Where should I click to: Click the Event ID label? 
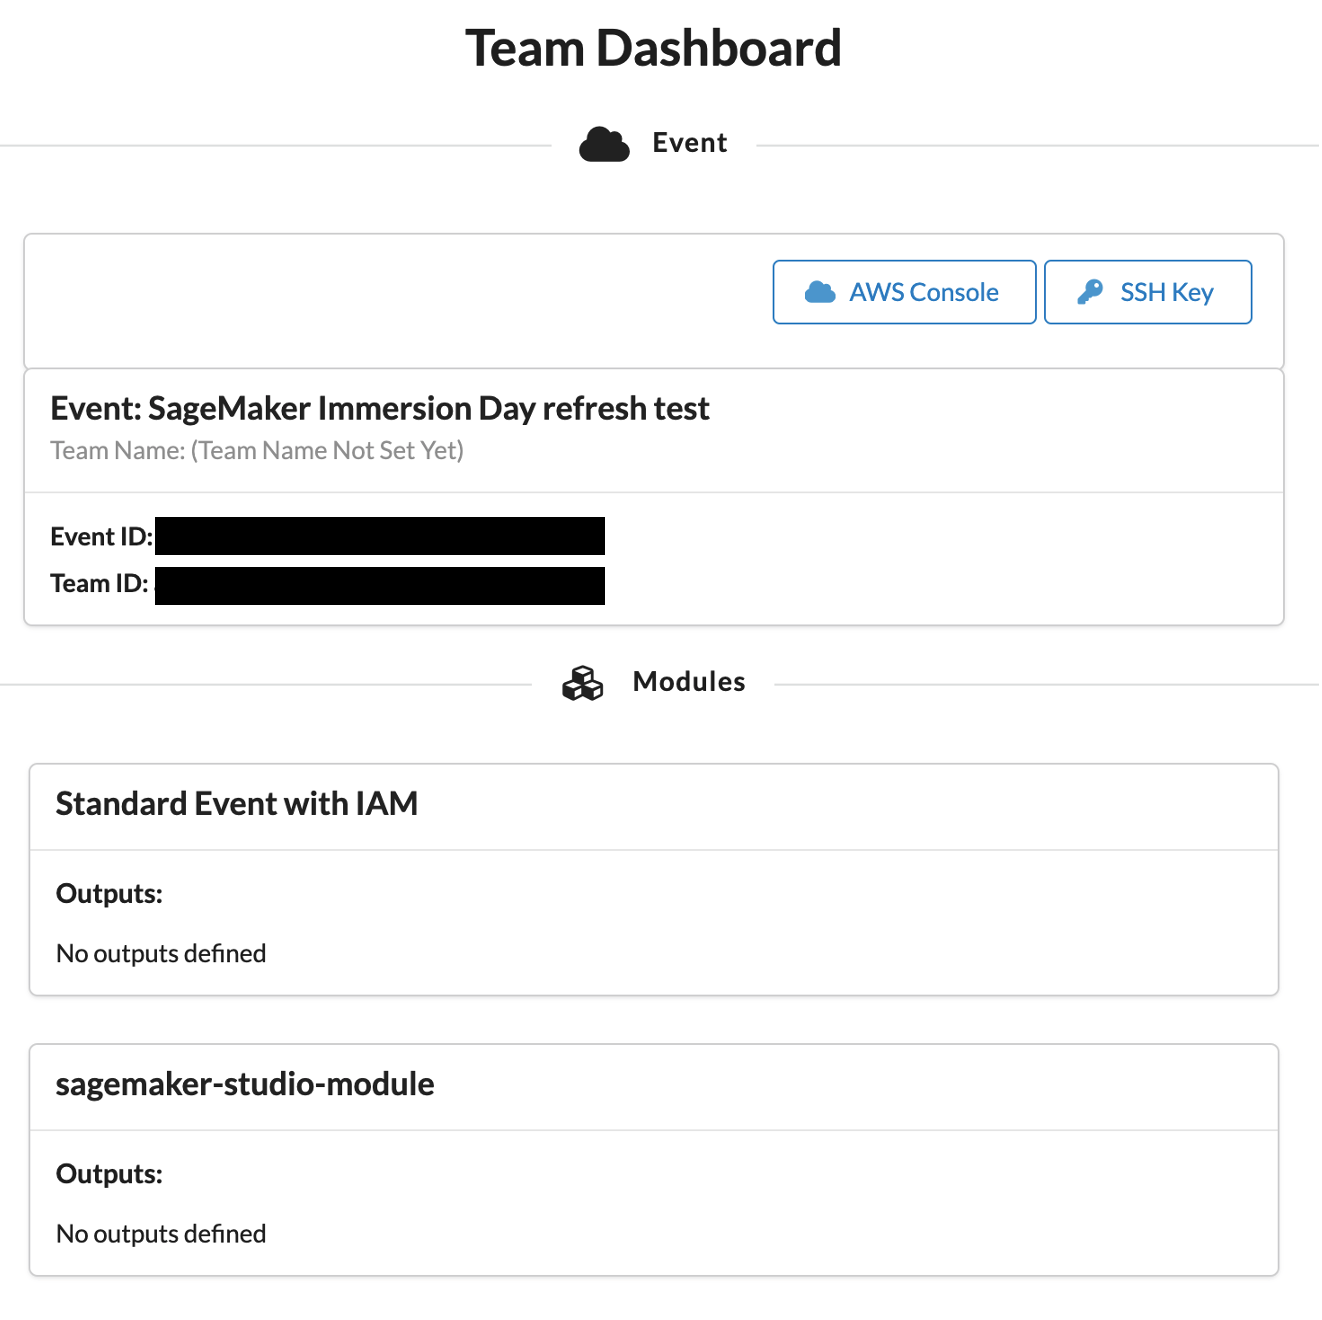(x=101, y=537)
